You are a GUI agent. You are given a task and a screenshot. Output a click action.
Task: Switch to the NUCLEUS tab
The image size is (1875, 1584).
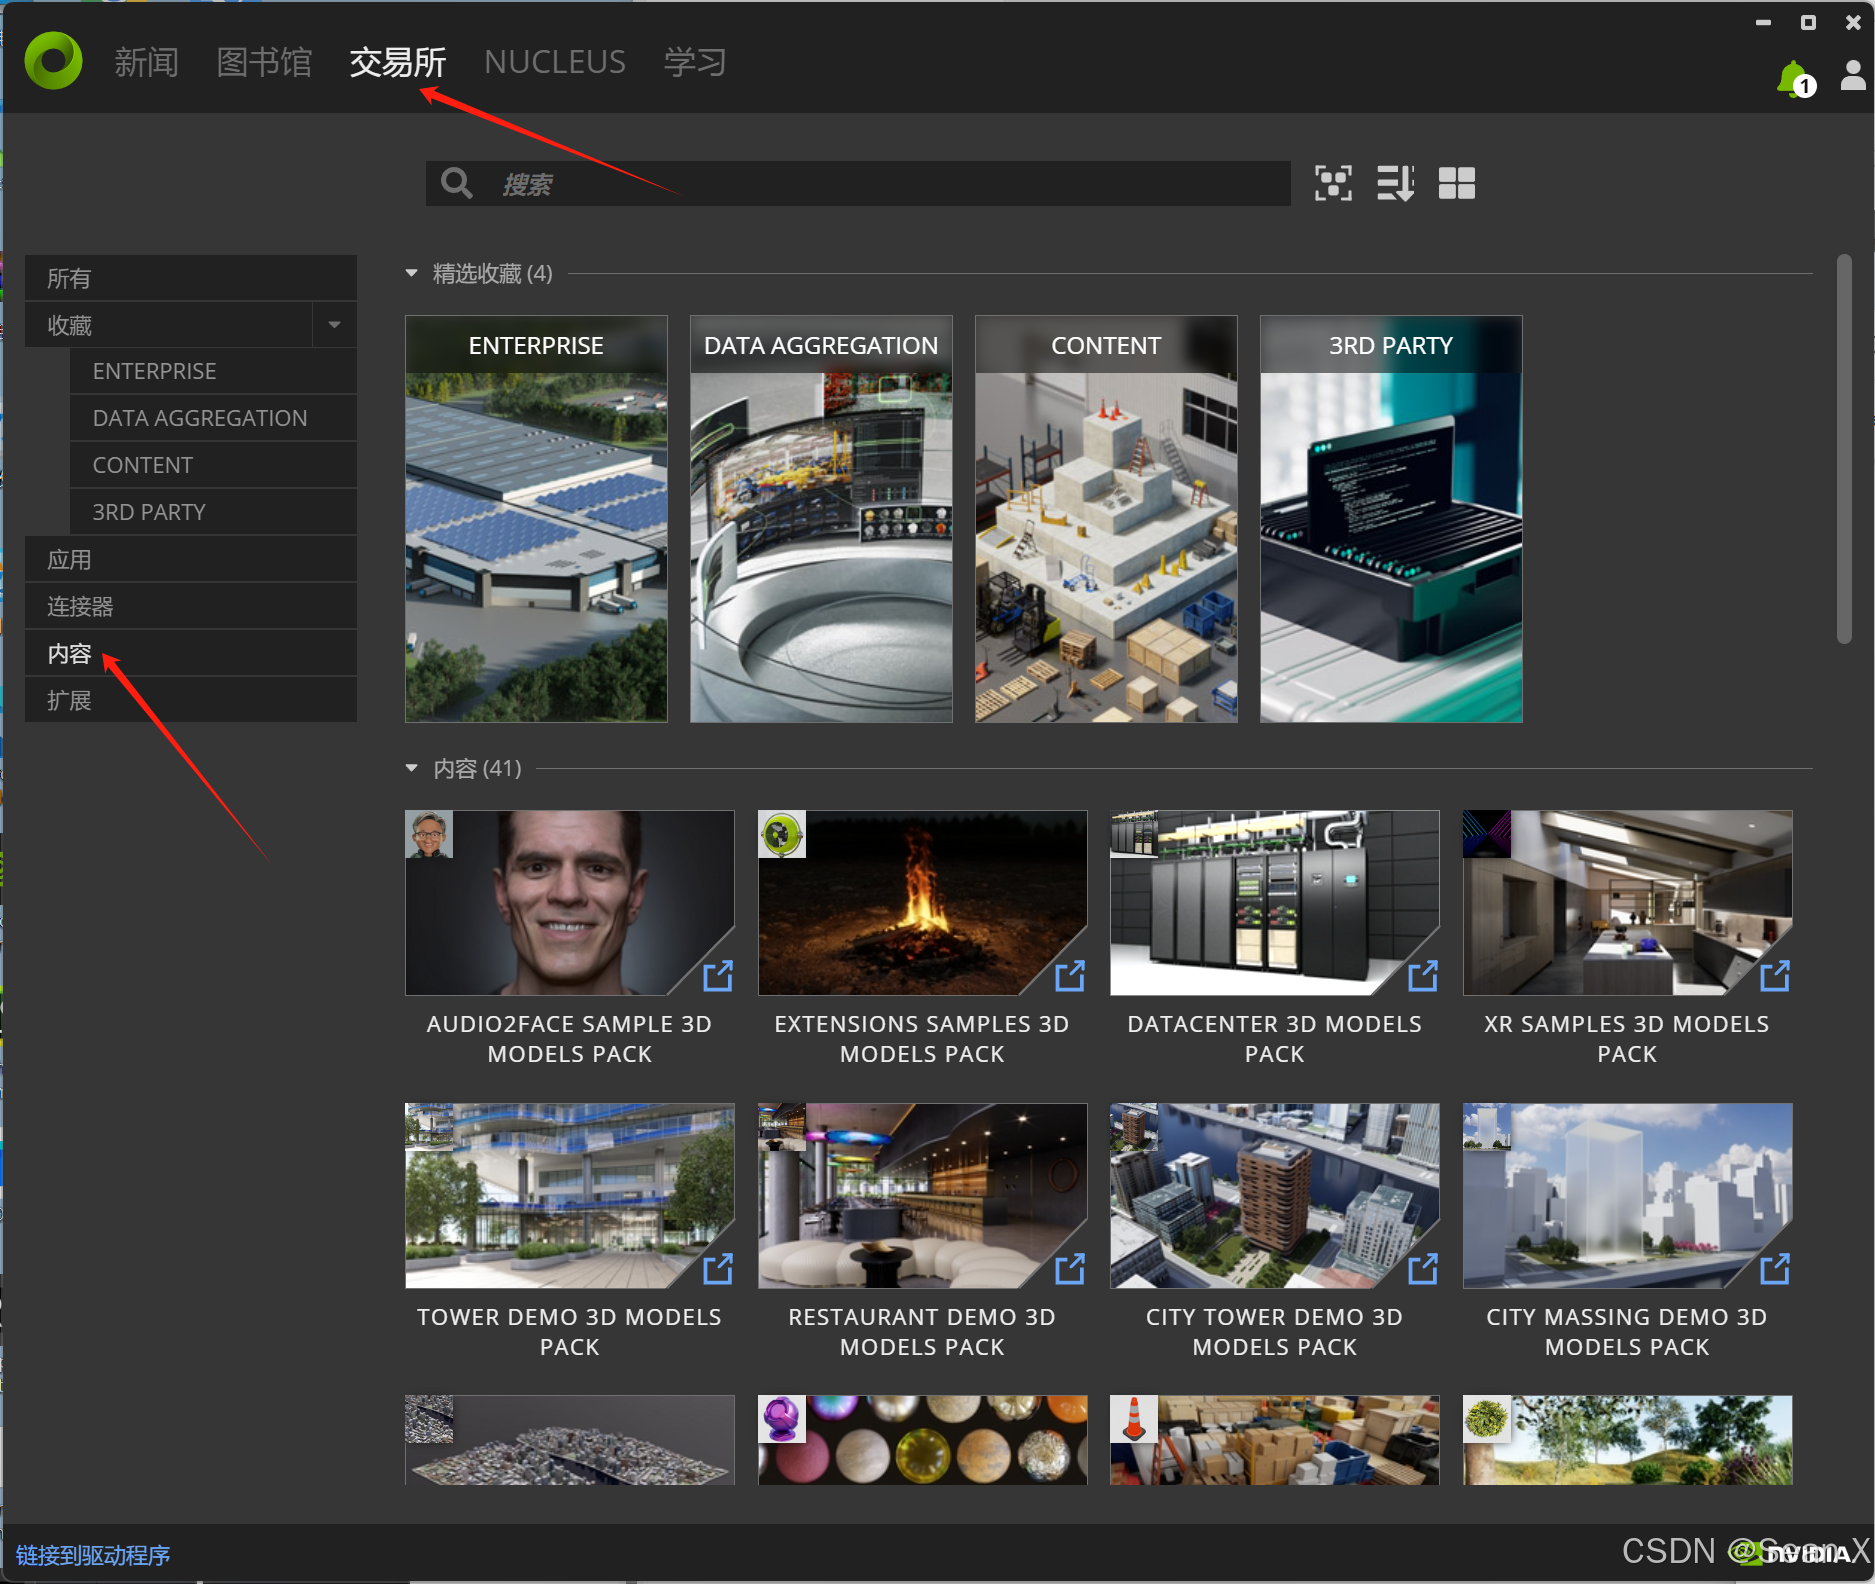coord(555,62)
